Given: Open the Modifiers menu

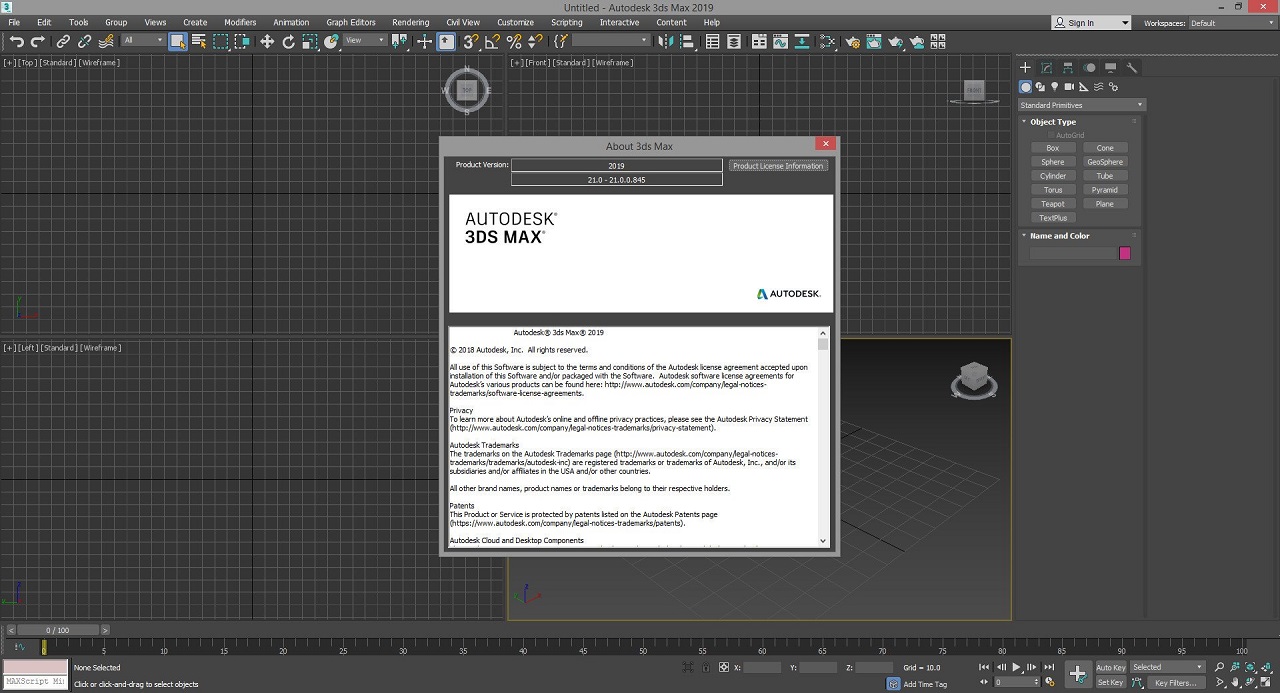Looking at the screenshot, I should tap(240, 22).
